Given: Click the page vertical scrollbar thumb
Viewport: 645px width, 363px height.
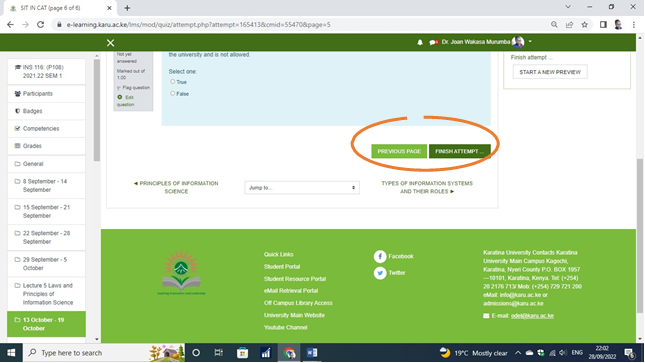Looking at the screenshot, I should click(640, 236).
